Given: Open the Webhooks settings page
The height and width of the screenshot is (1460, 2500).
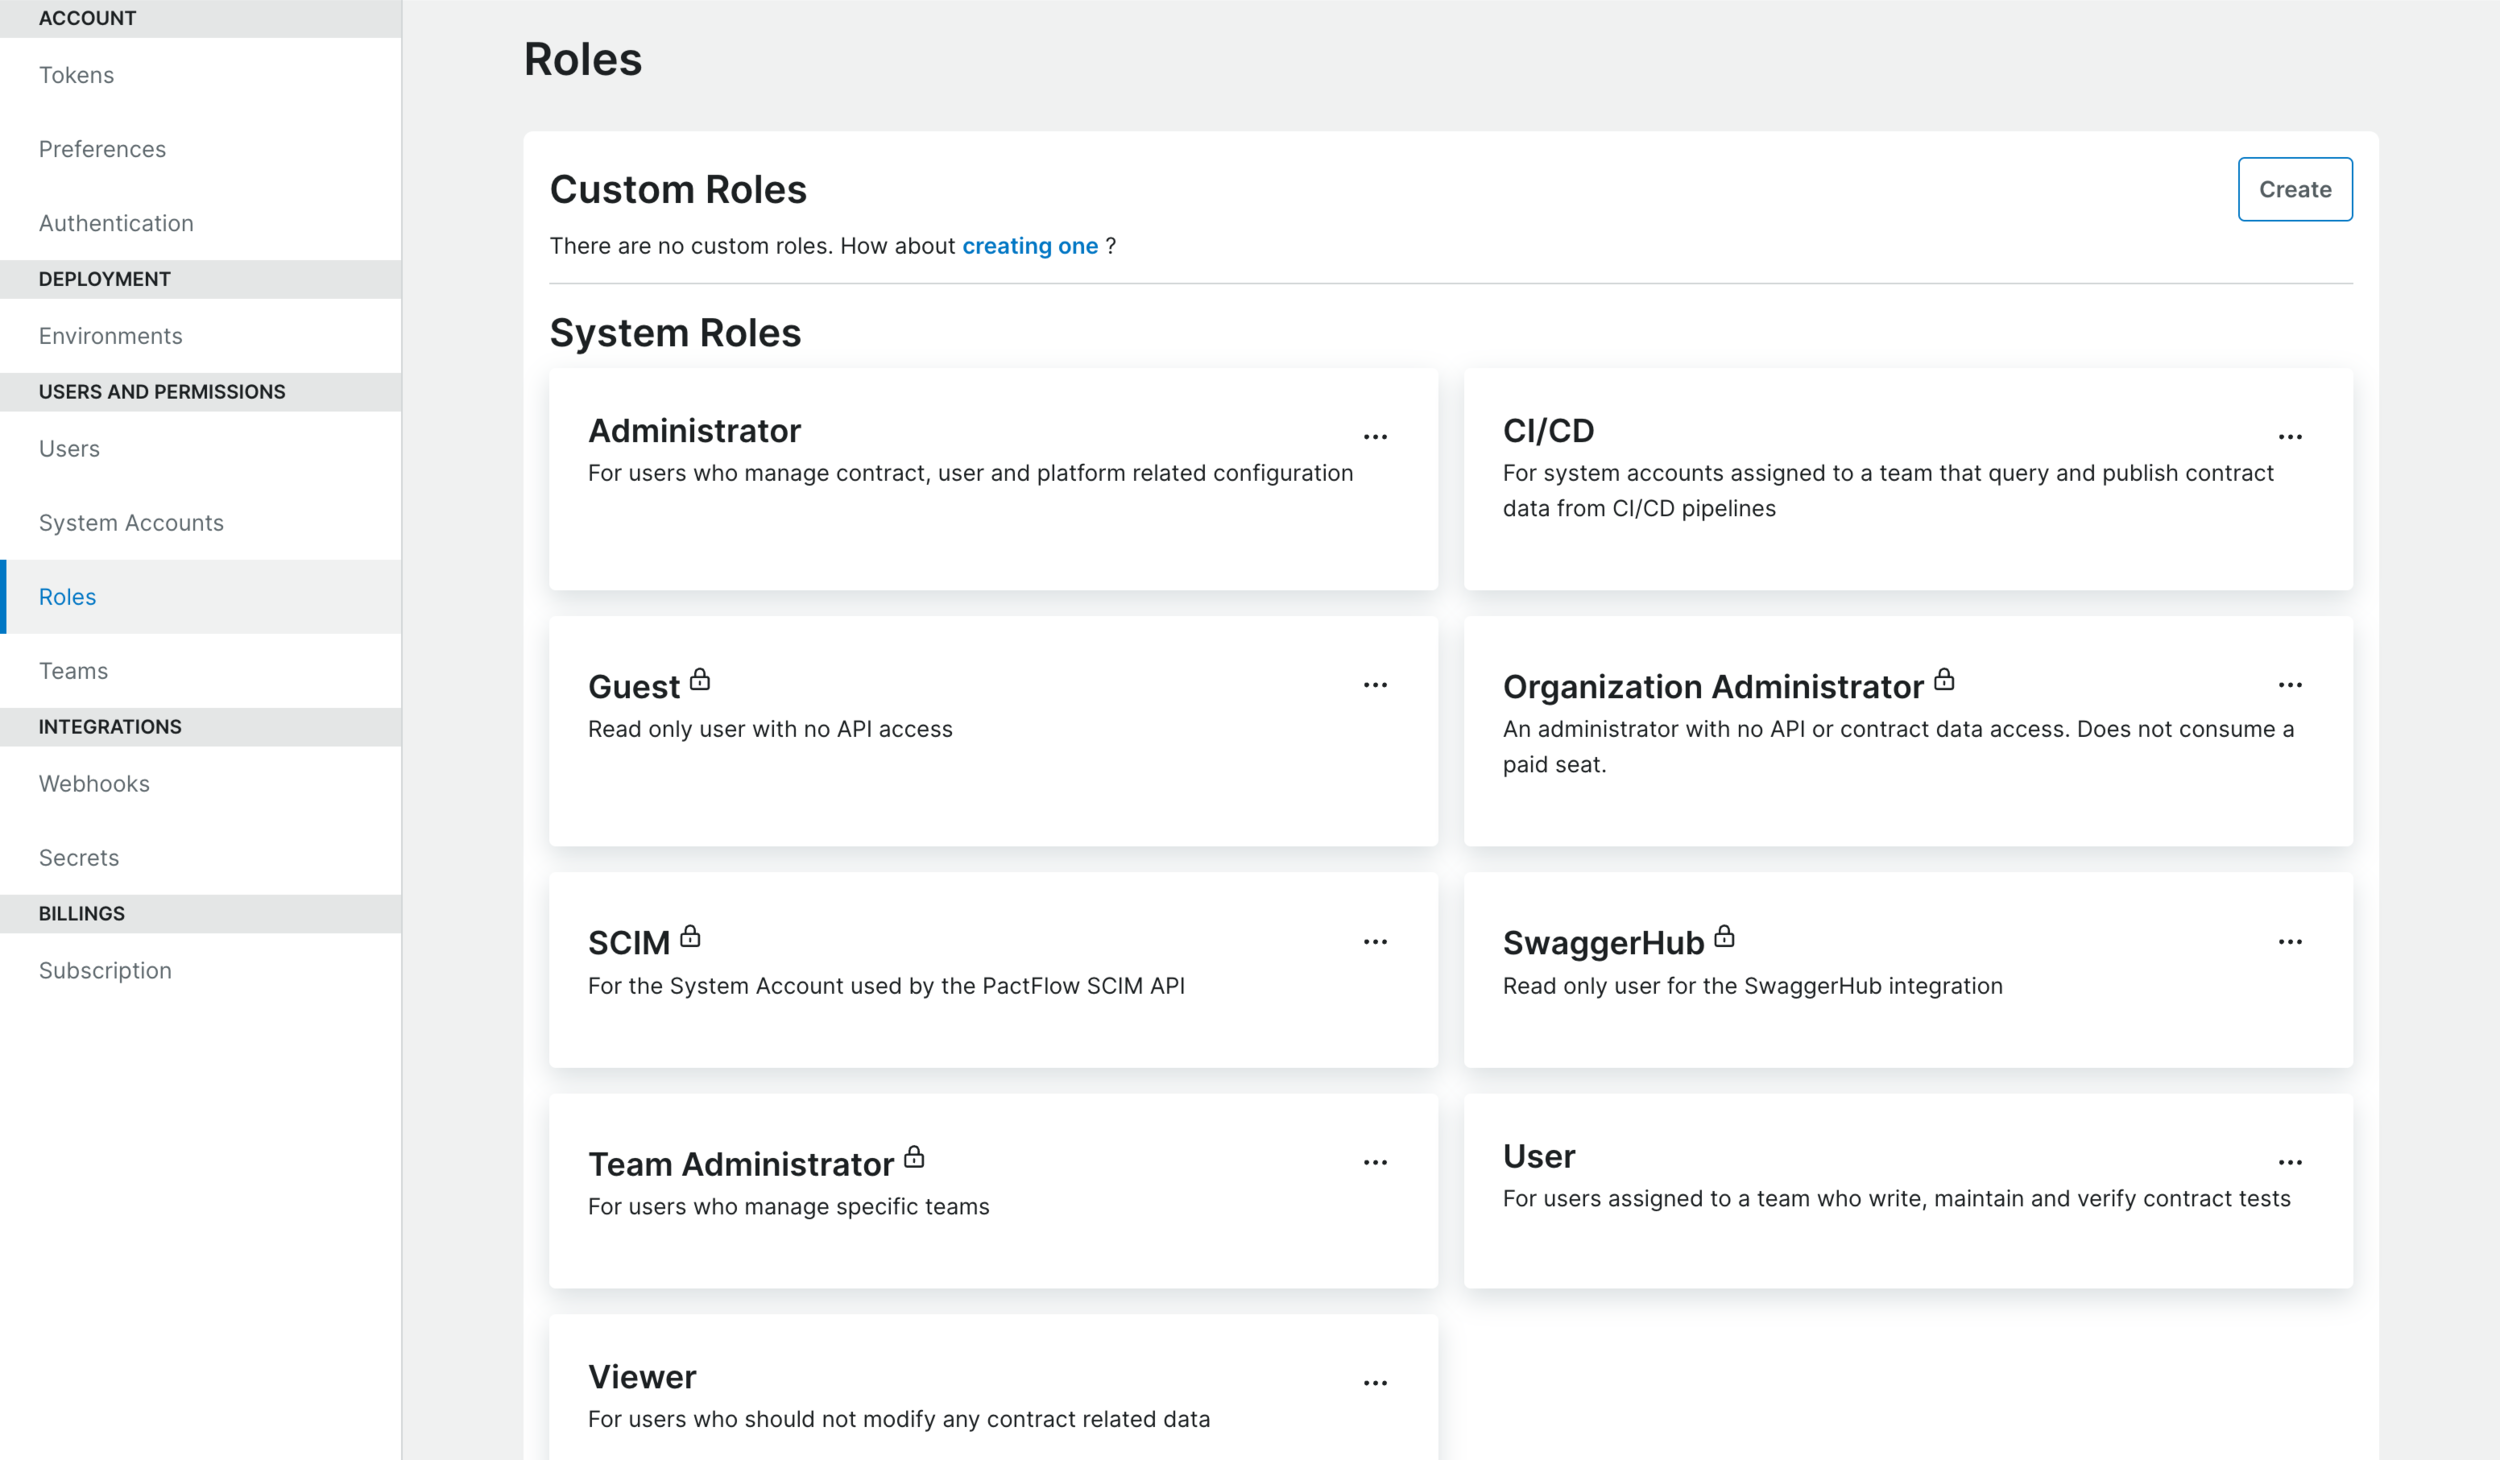Looking at the screenshot, I should click(x=94, y=783).
